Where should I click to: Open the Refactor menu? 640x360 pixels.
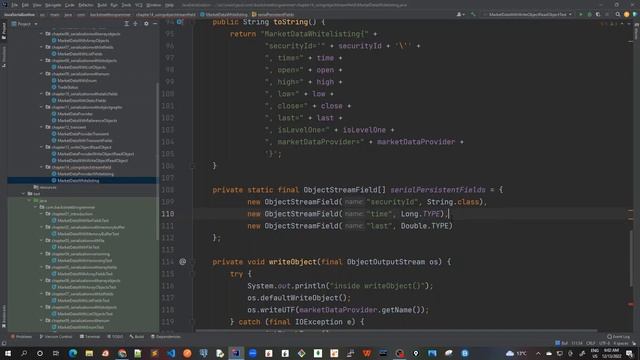pyautogui.click(x=86, y=5)
